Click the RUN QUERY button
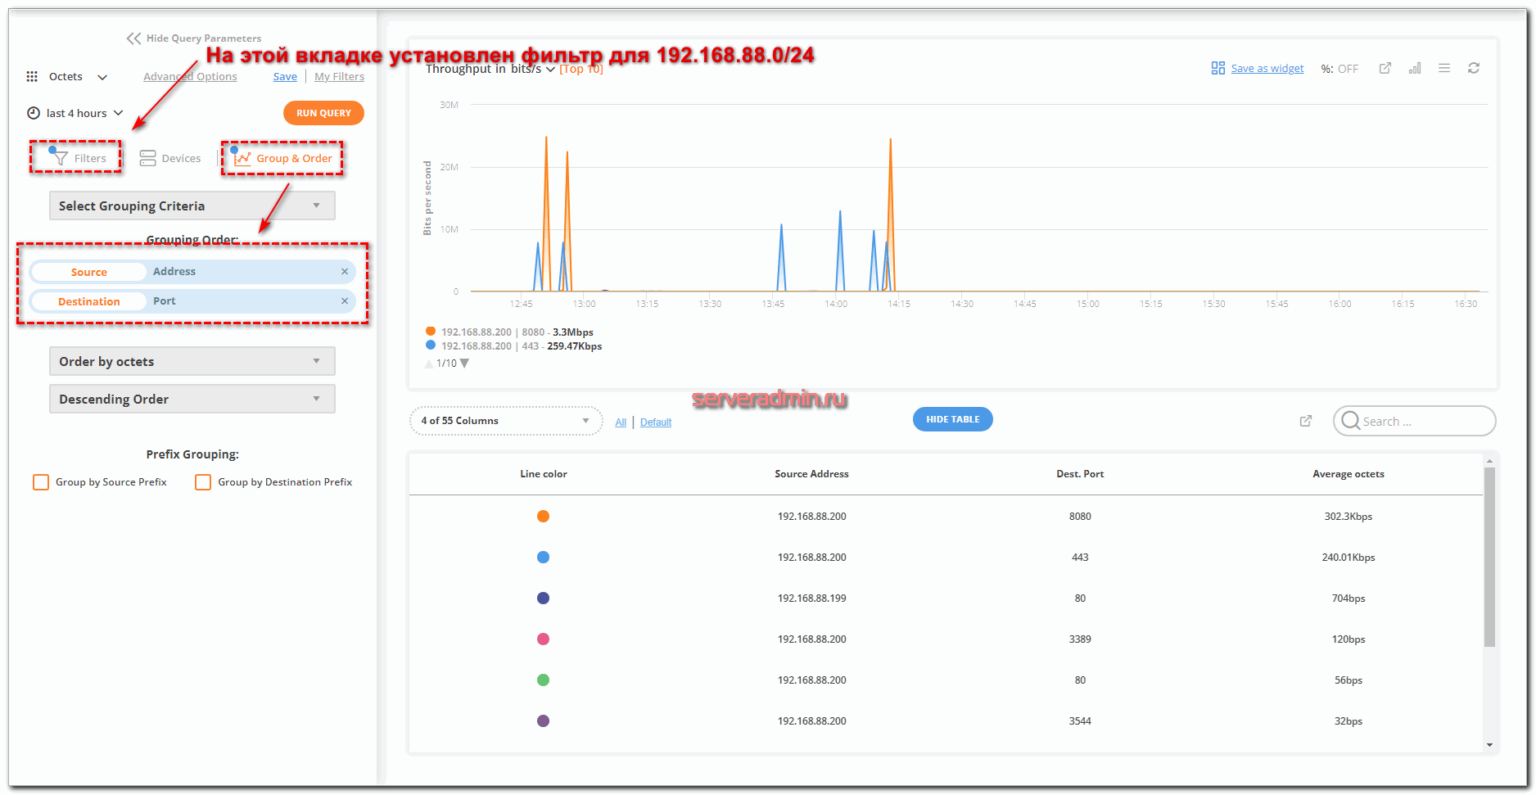The image size is (1536, 795). pyautogui.click(x=323, y=113)
